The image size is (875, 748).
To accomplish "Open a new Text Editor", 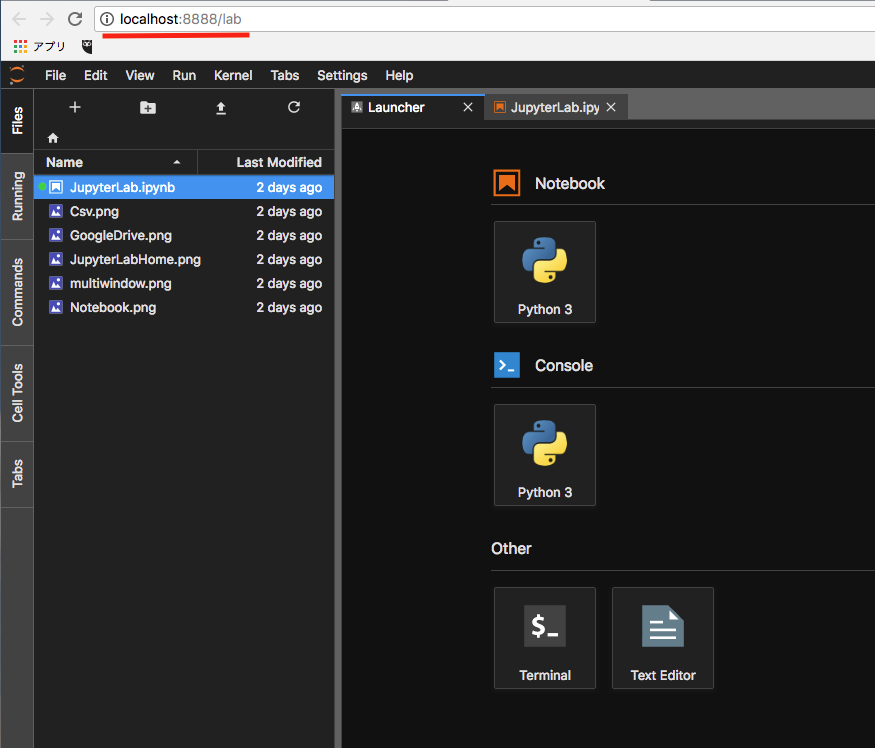I will tap(663, 638).
